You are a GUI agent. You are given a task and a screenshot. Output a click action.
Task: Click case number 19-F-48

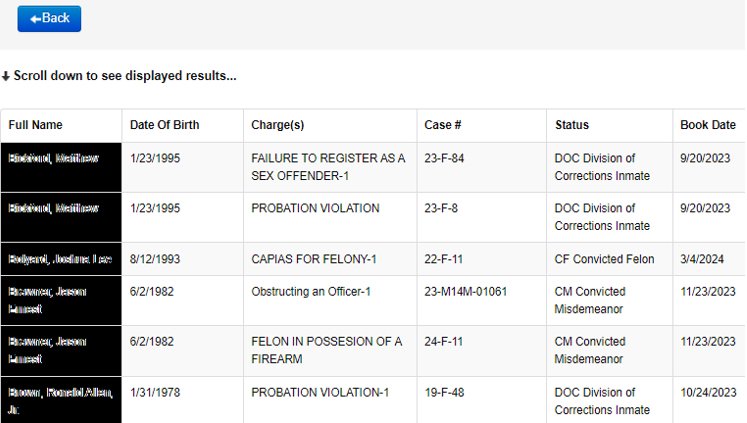445,392
